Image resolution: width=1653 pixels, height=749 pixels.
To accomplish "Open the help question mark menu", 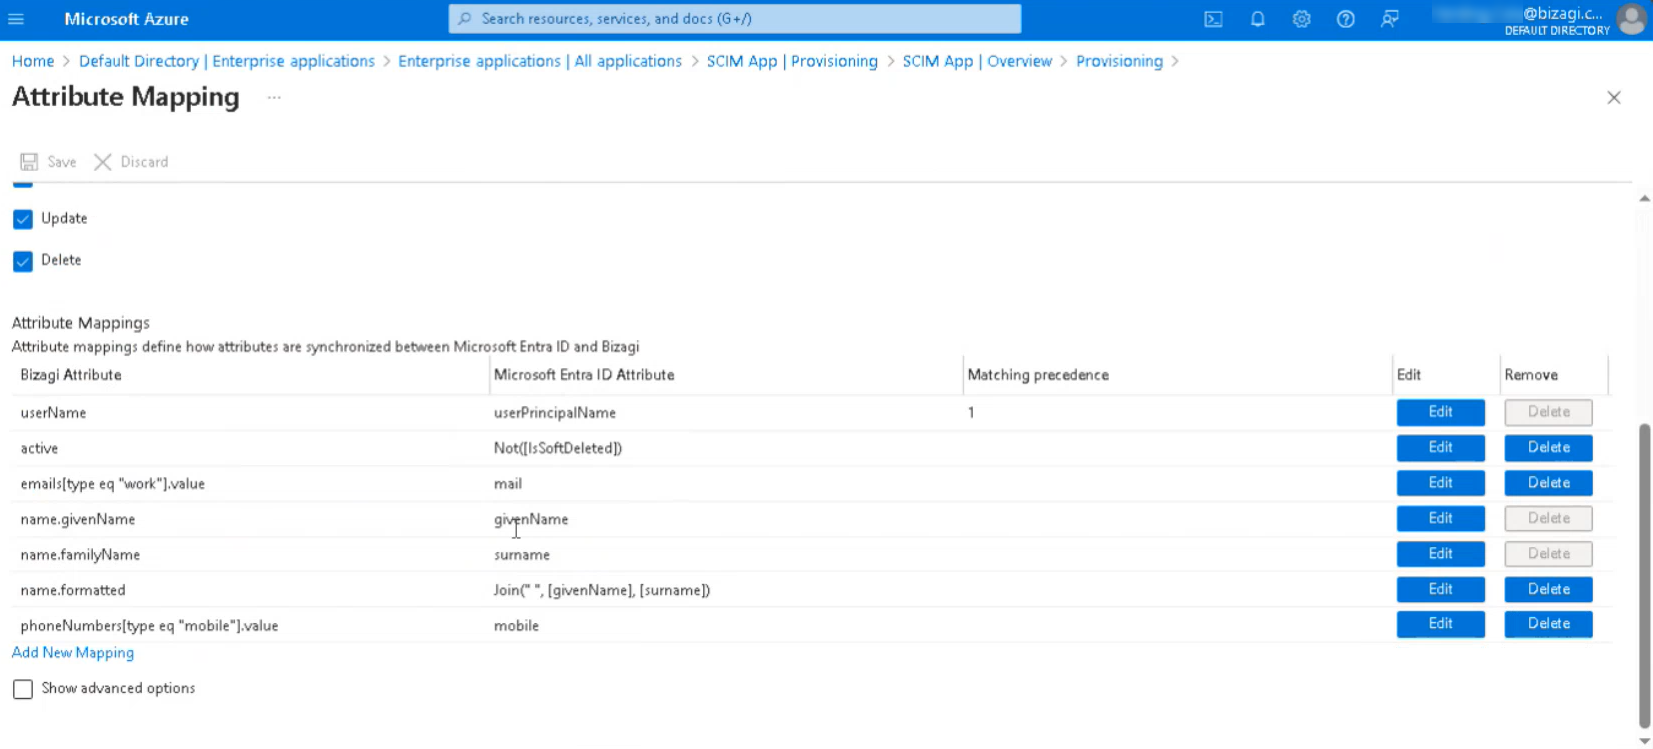I will pos(1345,19).
